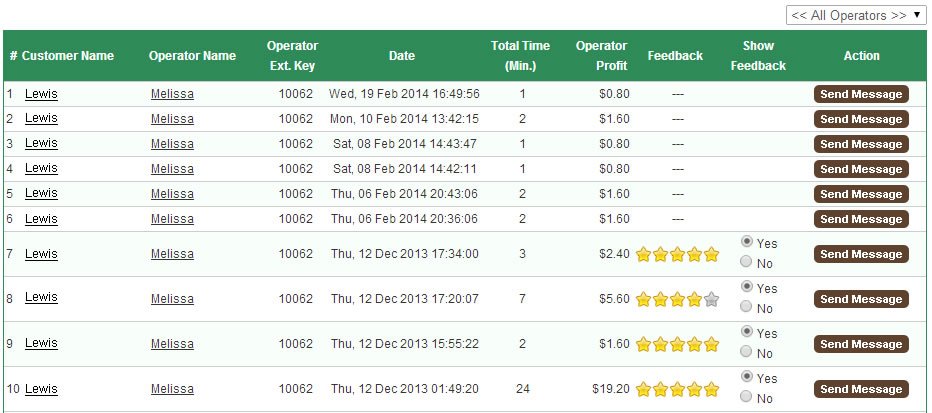Viewport: 932px width, 413px height.
Task: Click the third star in row 10 feedback
Action: click(x=678, y=389)
